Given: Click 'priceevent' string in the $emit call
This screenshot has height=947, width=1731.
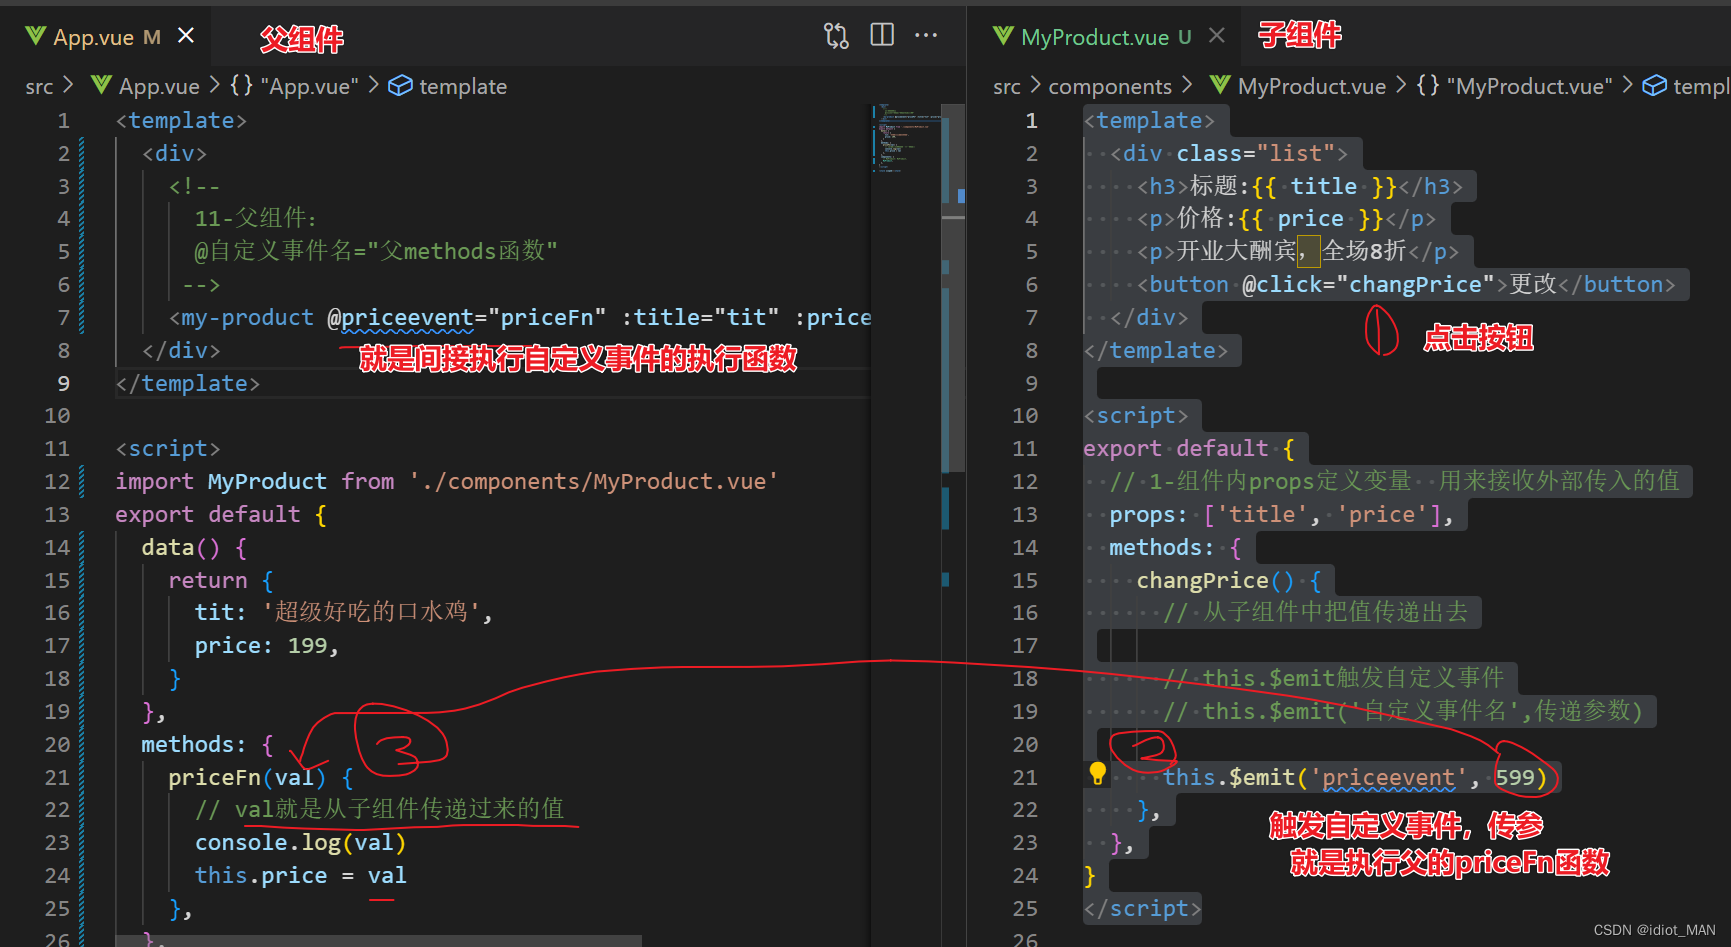Looking at the screenshot, I should tap(1388, 777).
